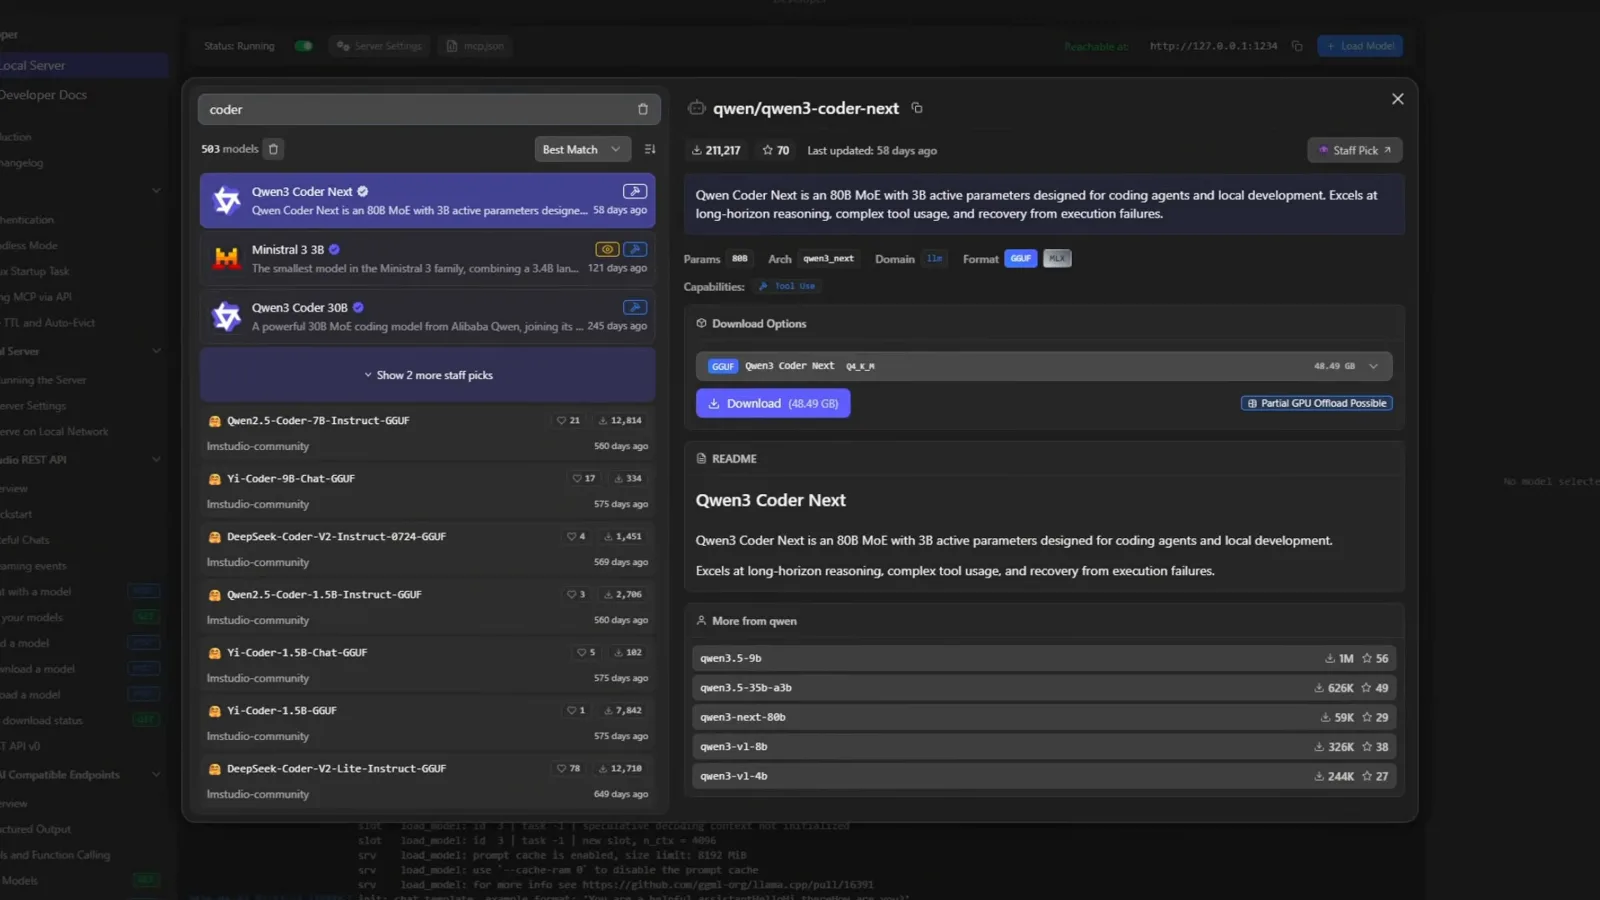Click the heart icon on DeepSeek-Coder-V2-Lite-Instruct-GGUF
This screenshot has width=1600, height=900.
[x=561, y=769]
